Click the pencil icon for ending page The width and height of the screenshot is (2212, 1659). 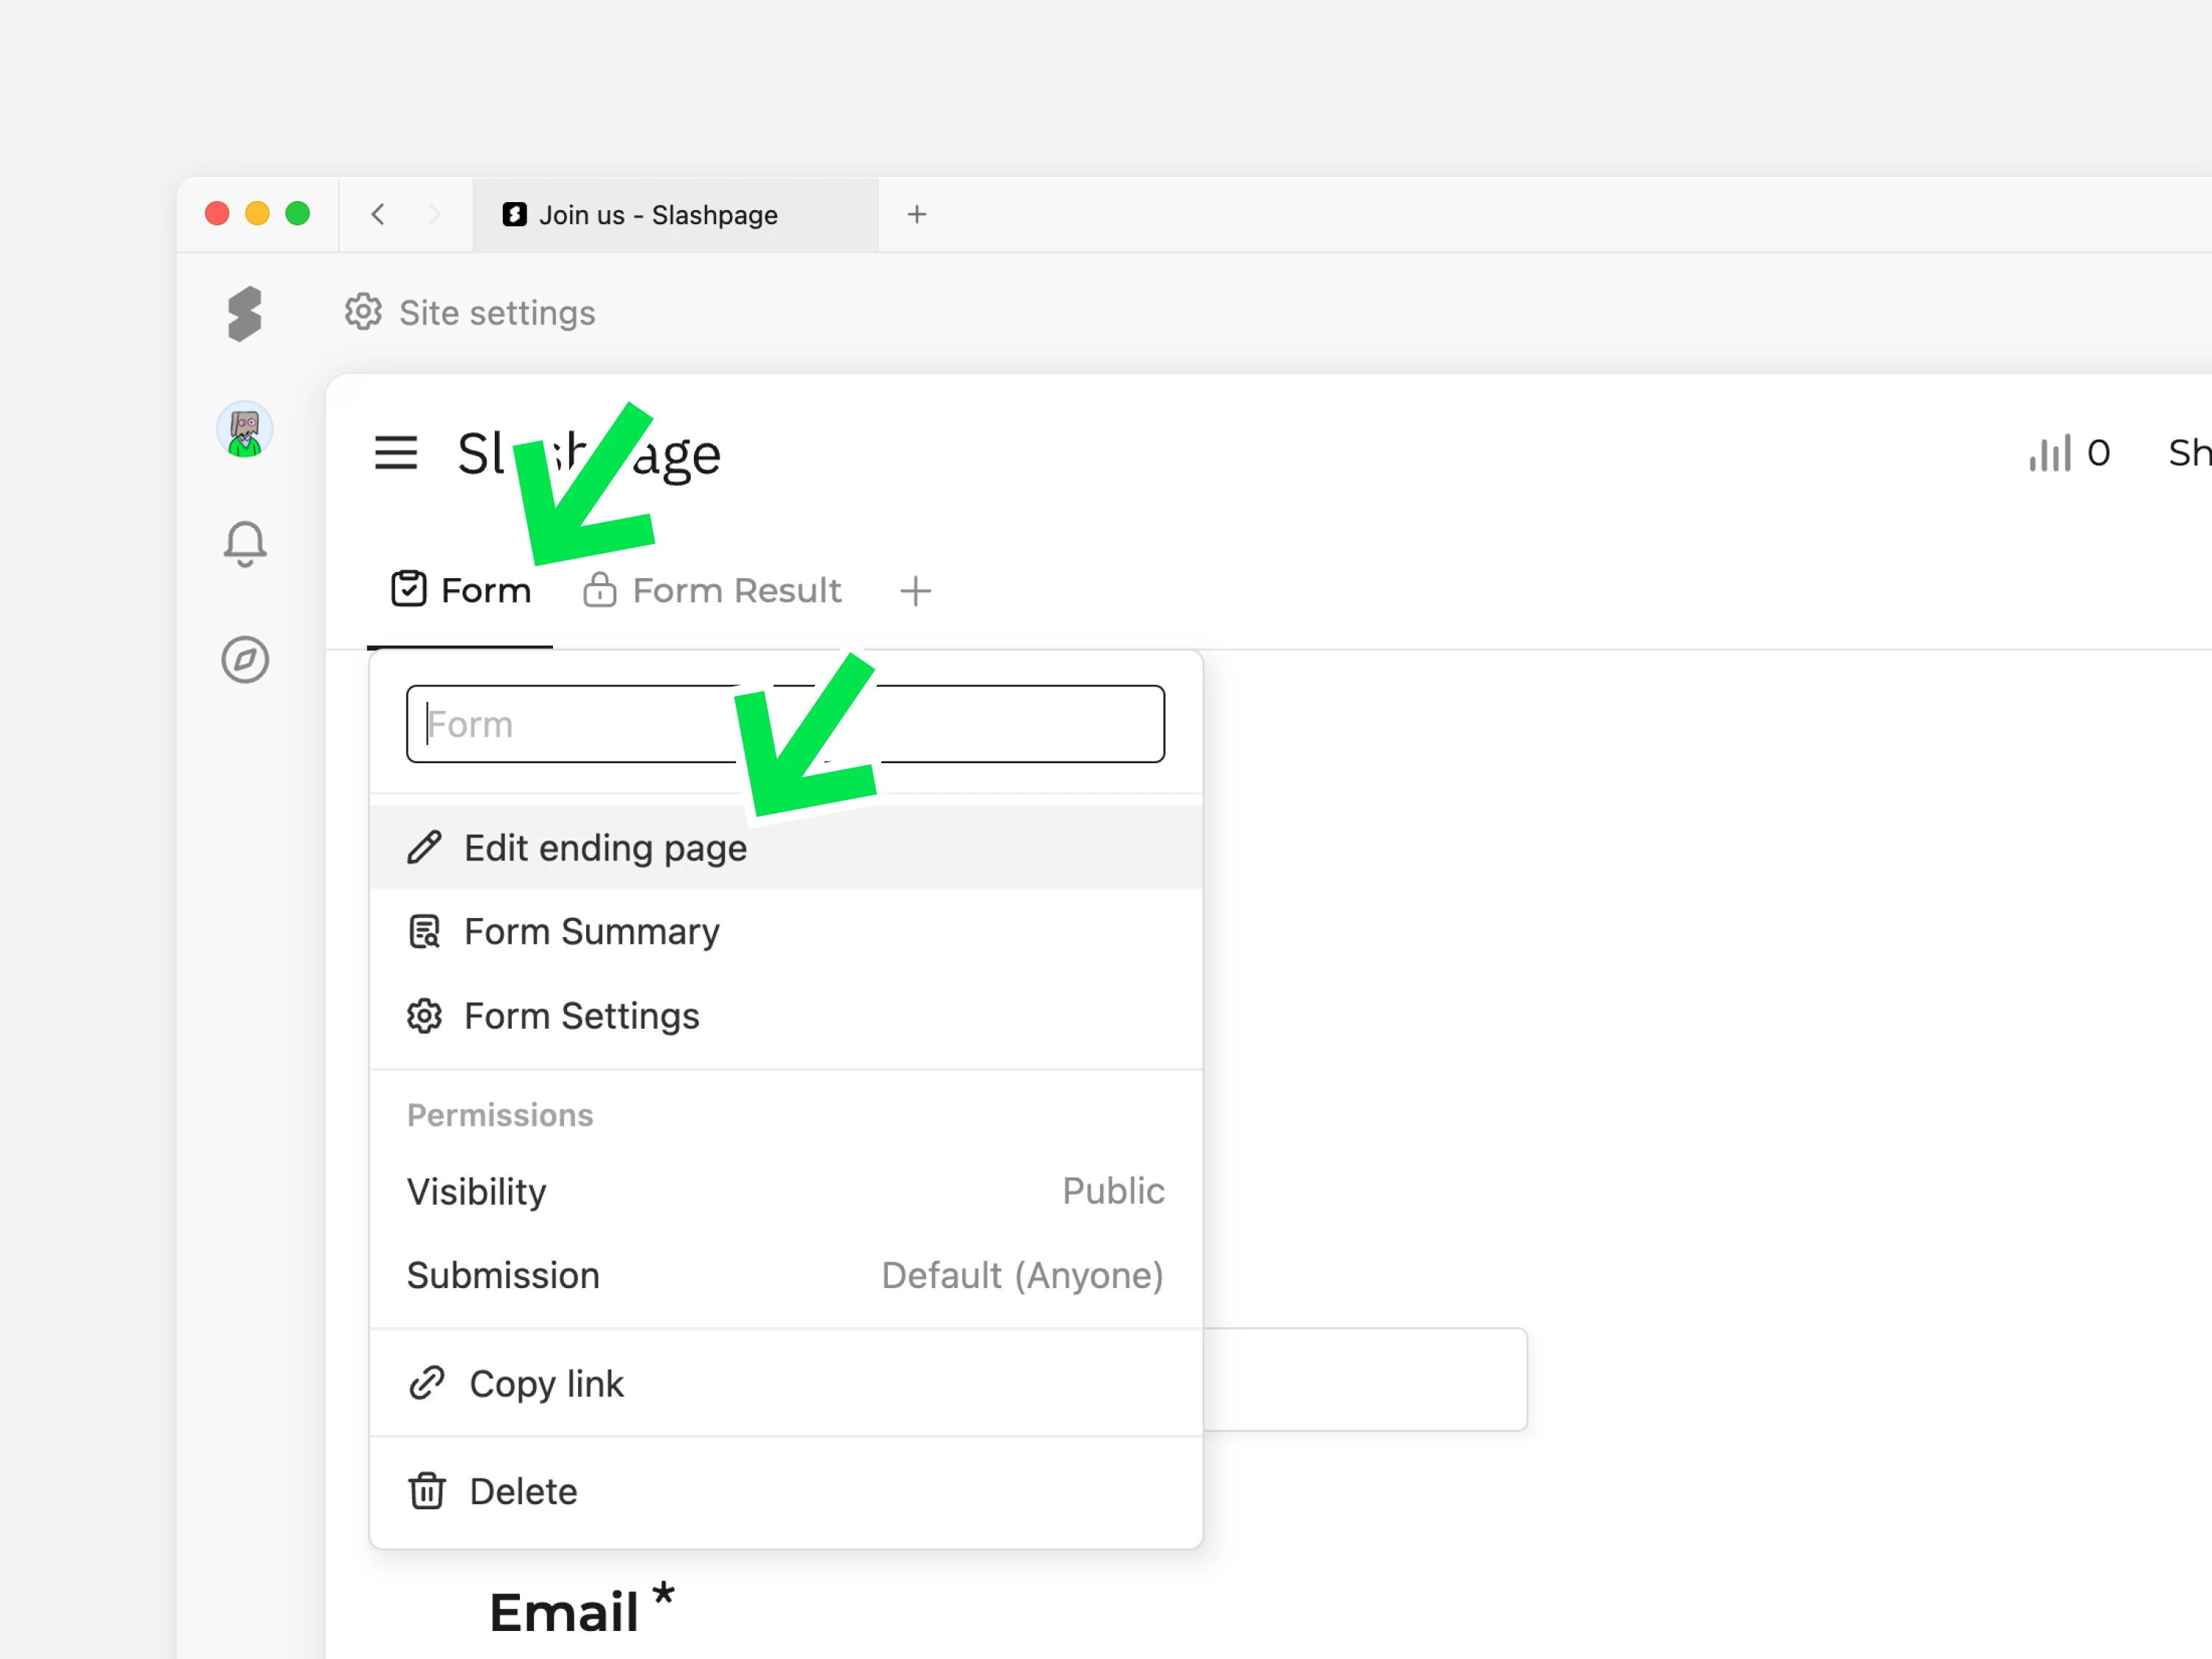424,847
